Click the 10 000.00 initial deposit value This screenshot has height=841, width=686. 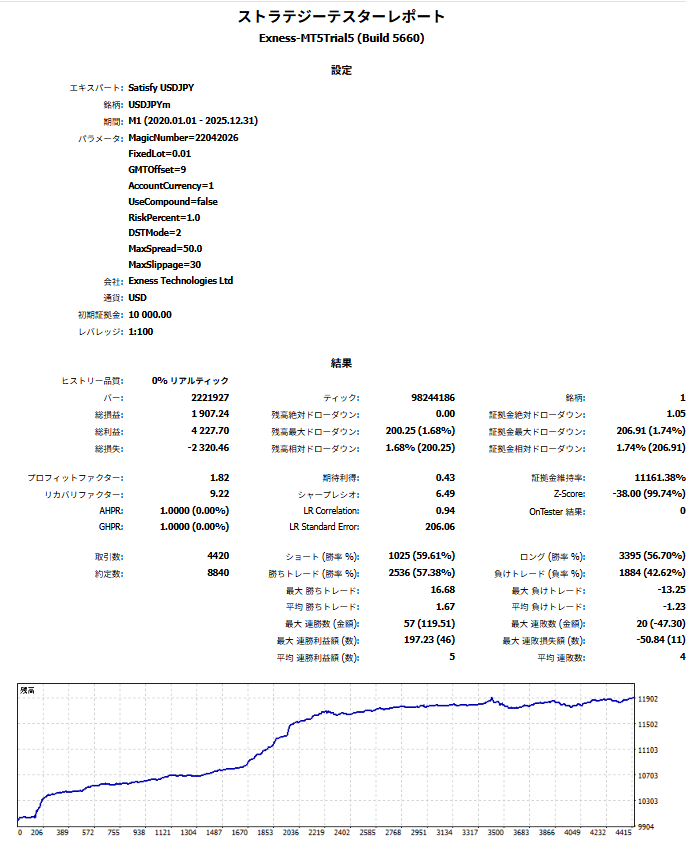150,315
